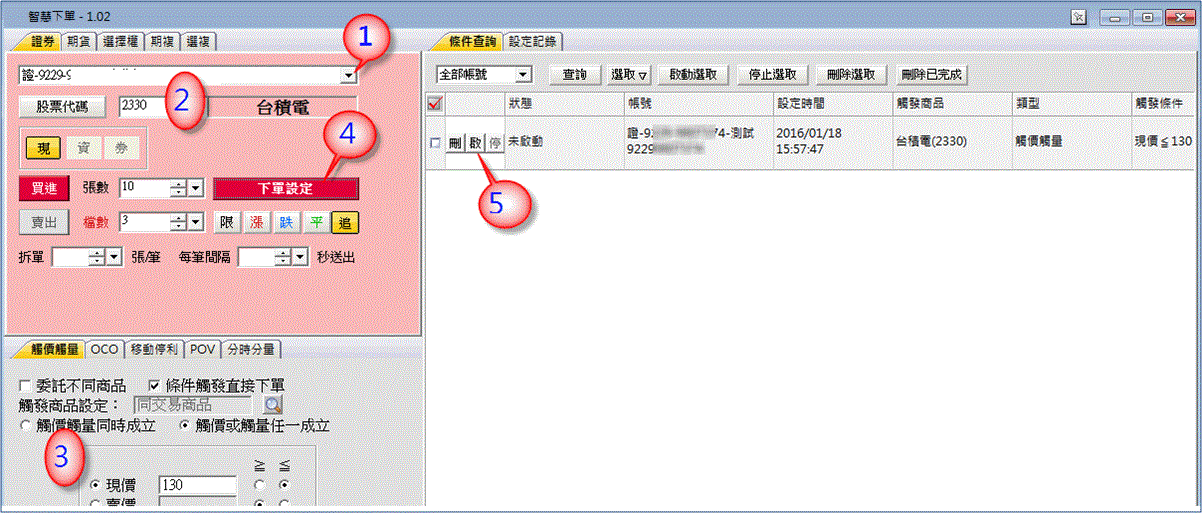Switch to 期複 tab
This screenshot has height=513, width=1202.
coord(163,41)
